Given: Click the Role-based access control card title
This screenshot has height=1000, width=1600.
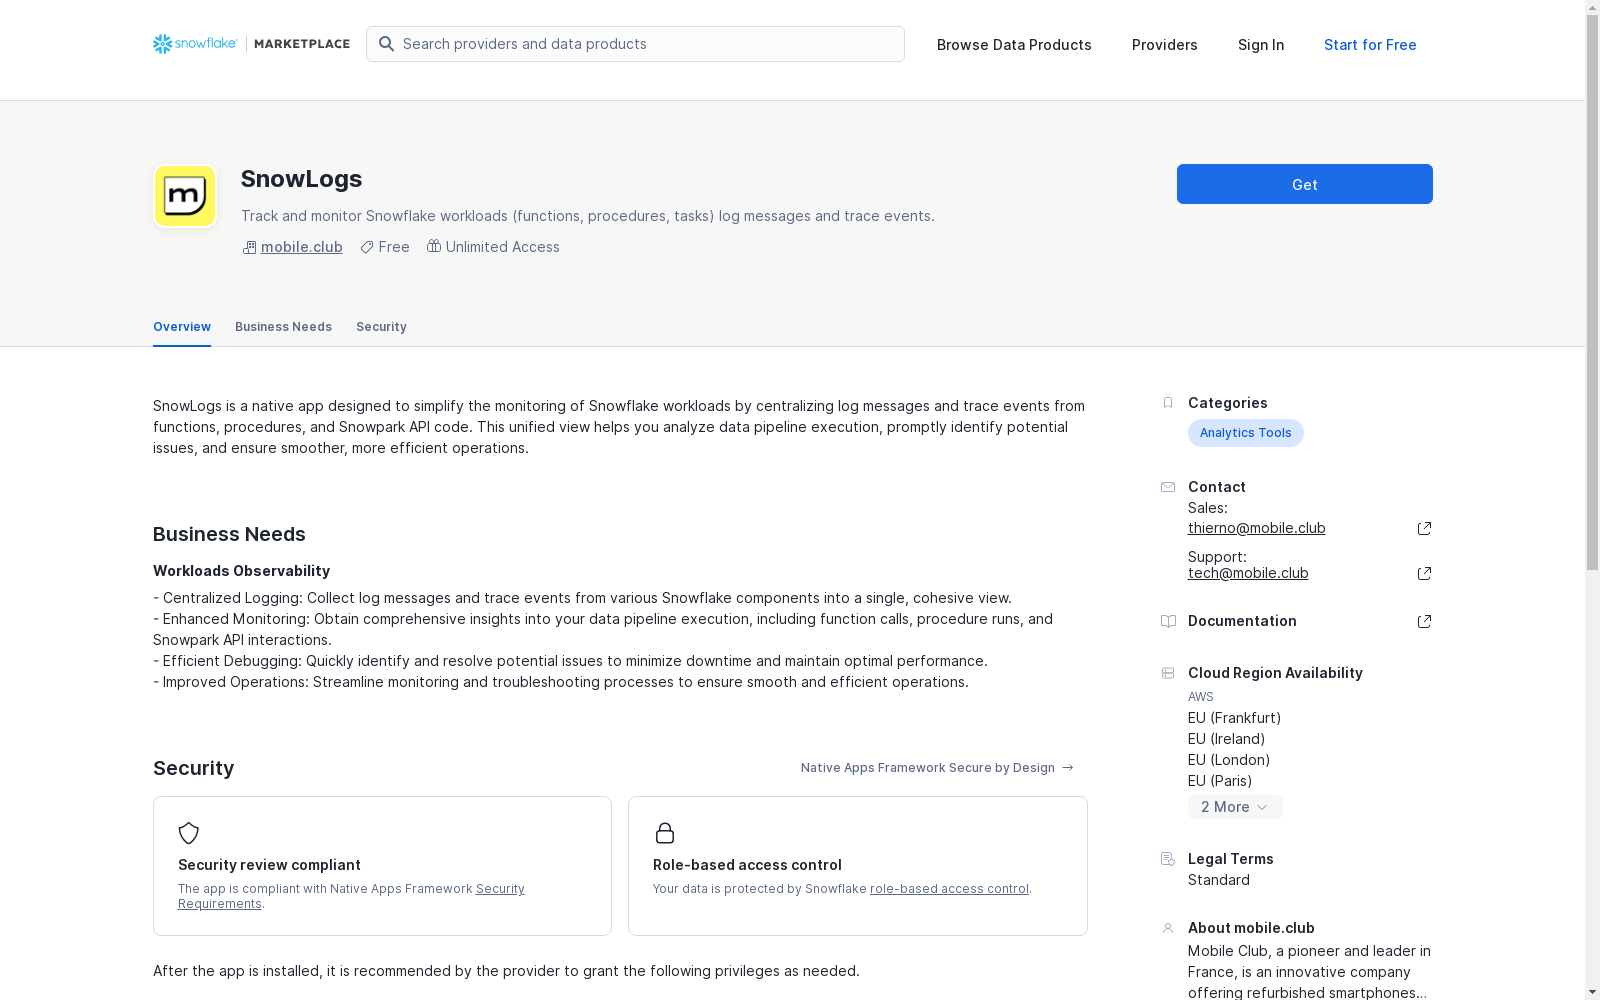Looking at the screenshot, I should pos(747,865).
